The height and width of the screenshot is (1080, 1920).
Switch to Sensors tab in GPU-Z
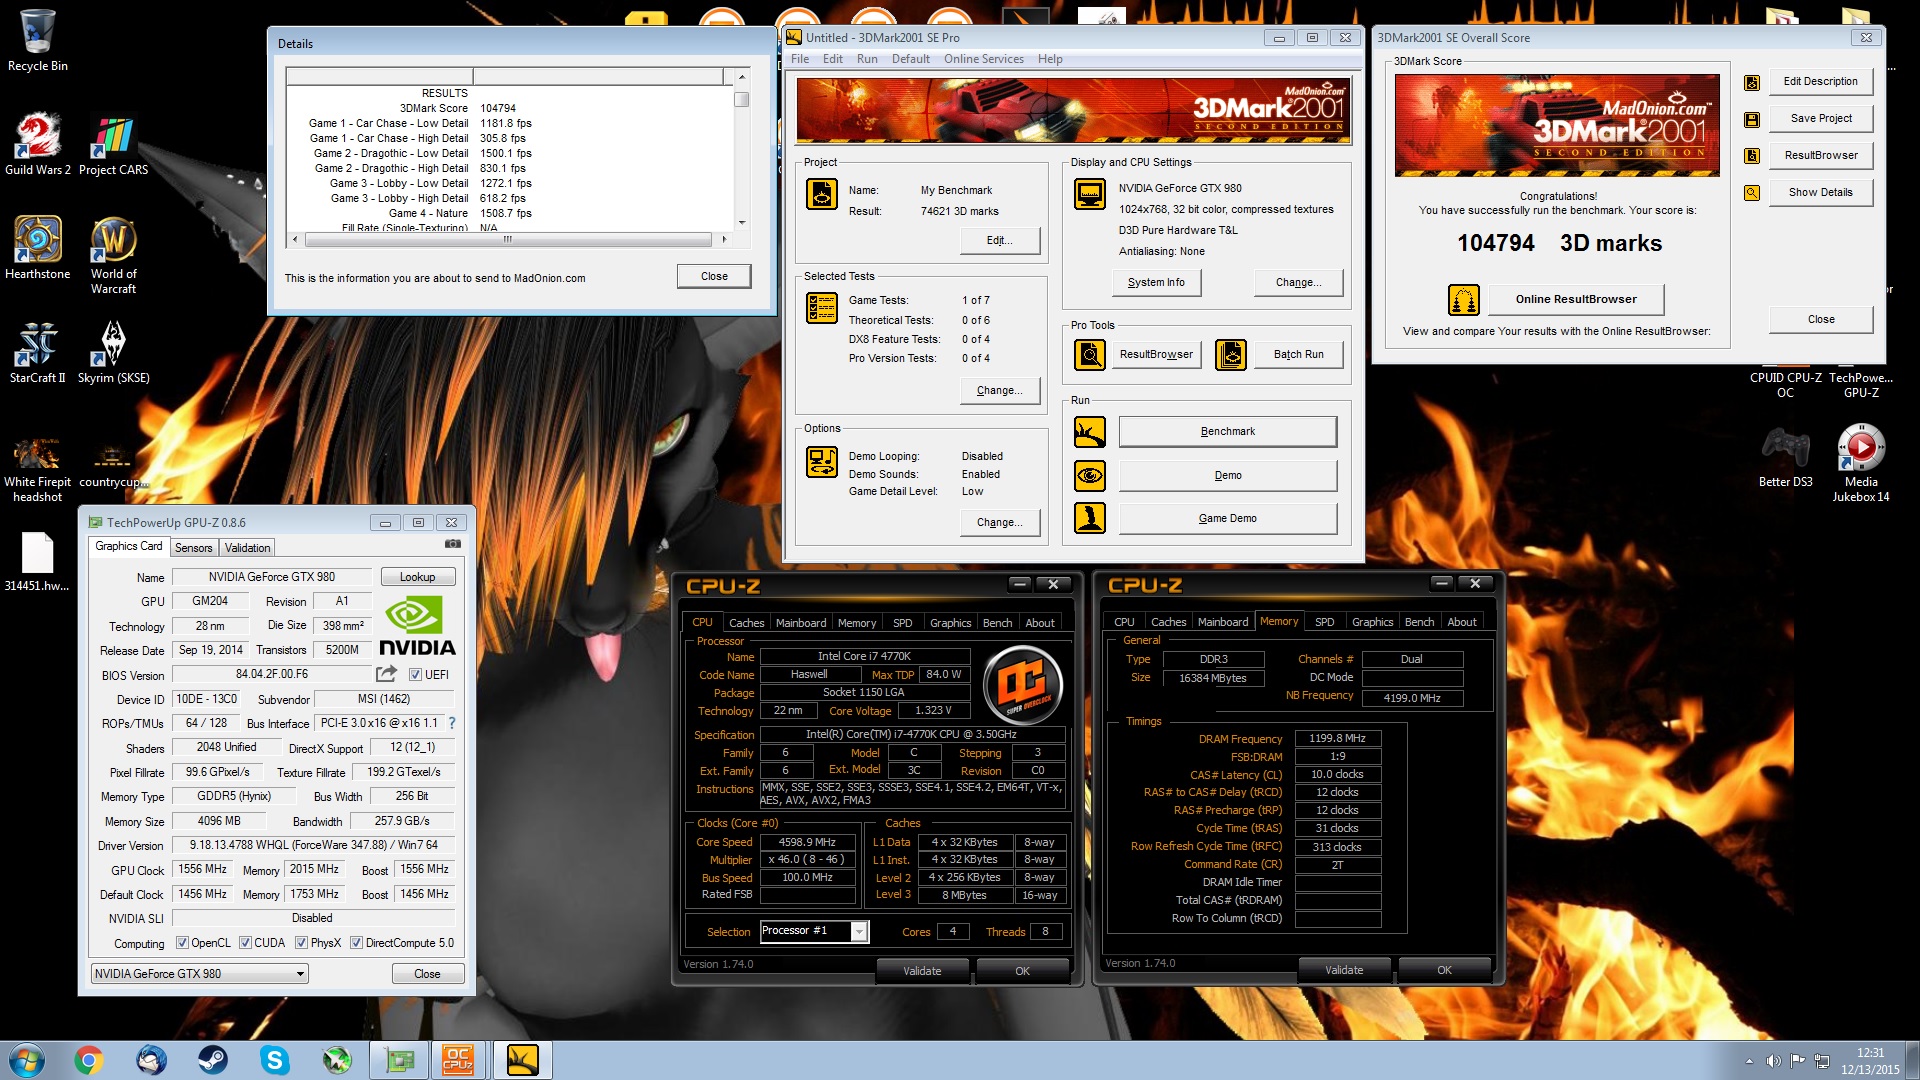point(193,548)
